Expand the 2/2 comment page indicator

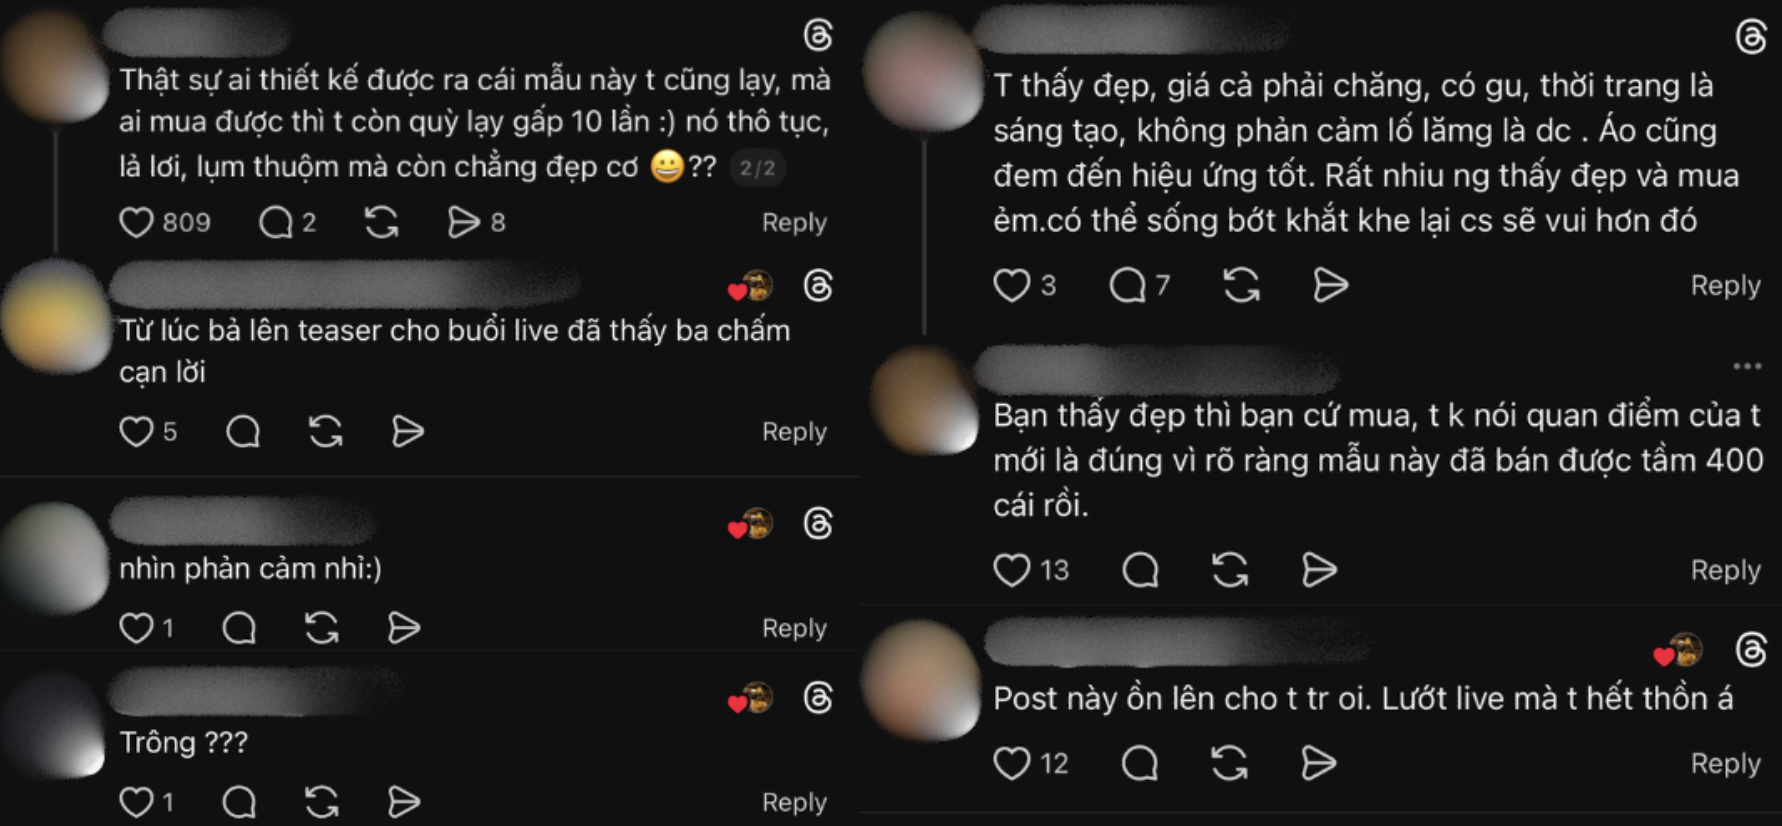(x=757, y=168)
